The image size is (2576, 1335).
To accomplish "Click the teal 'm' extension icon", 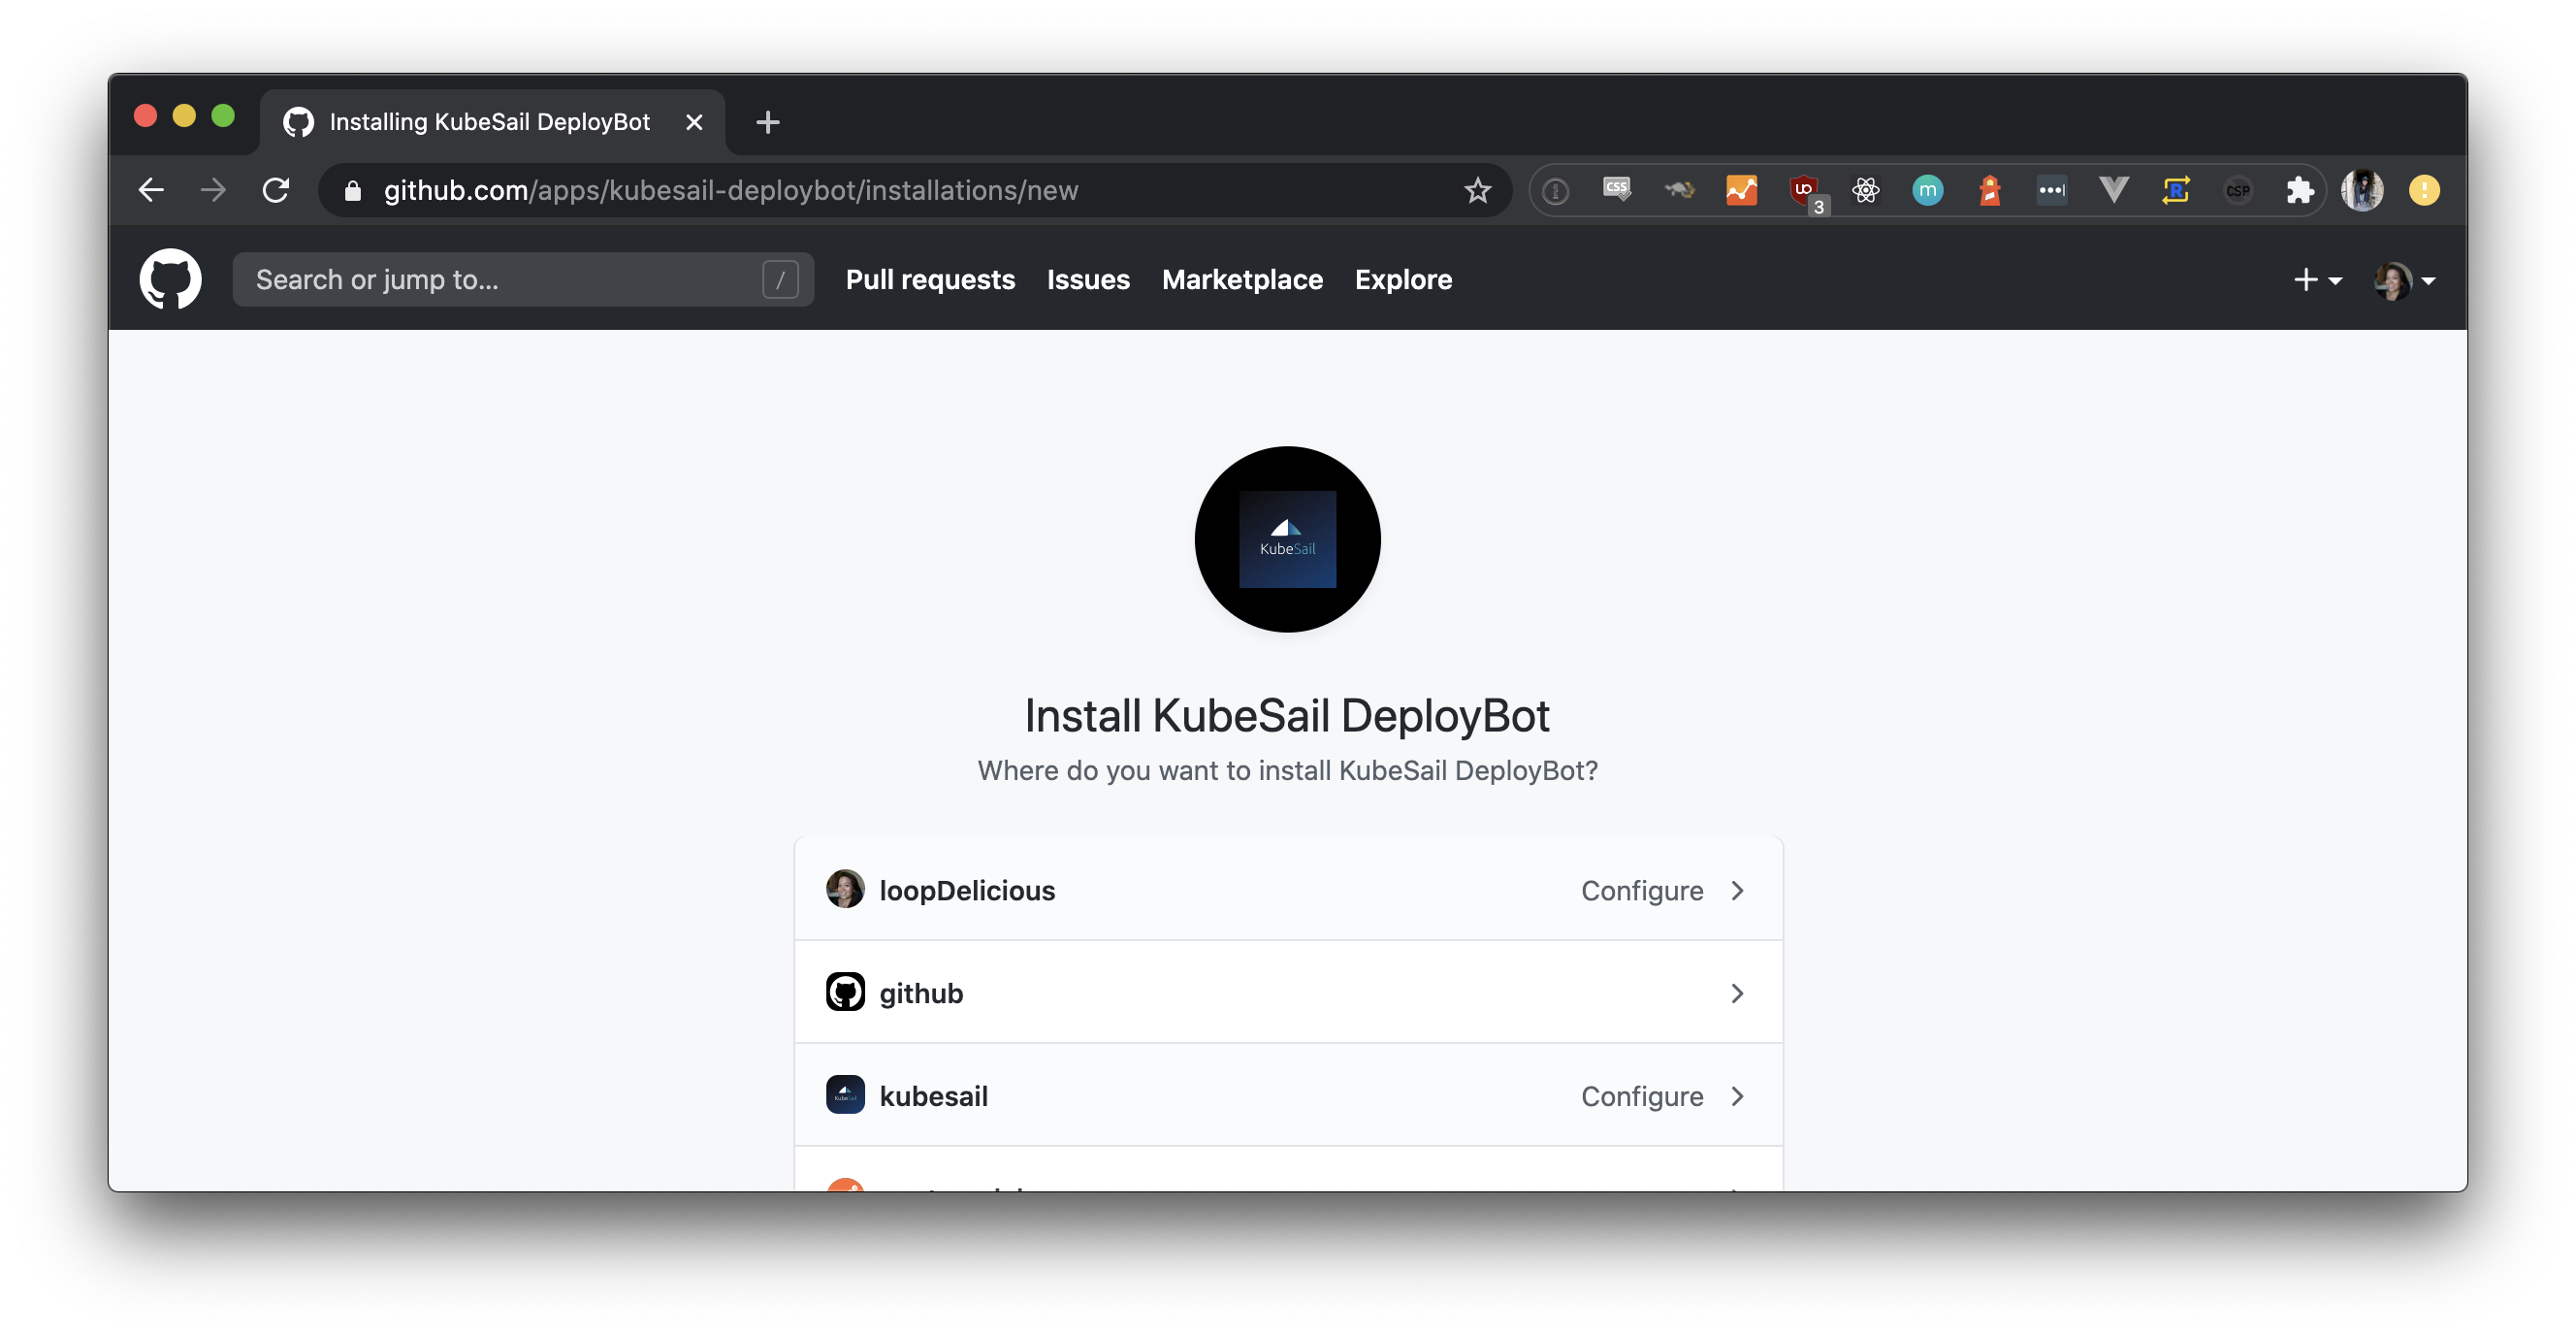I will (1928, 190).
